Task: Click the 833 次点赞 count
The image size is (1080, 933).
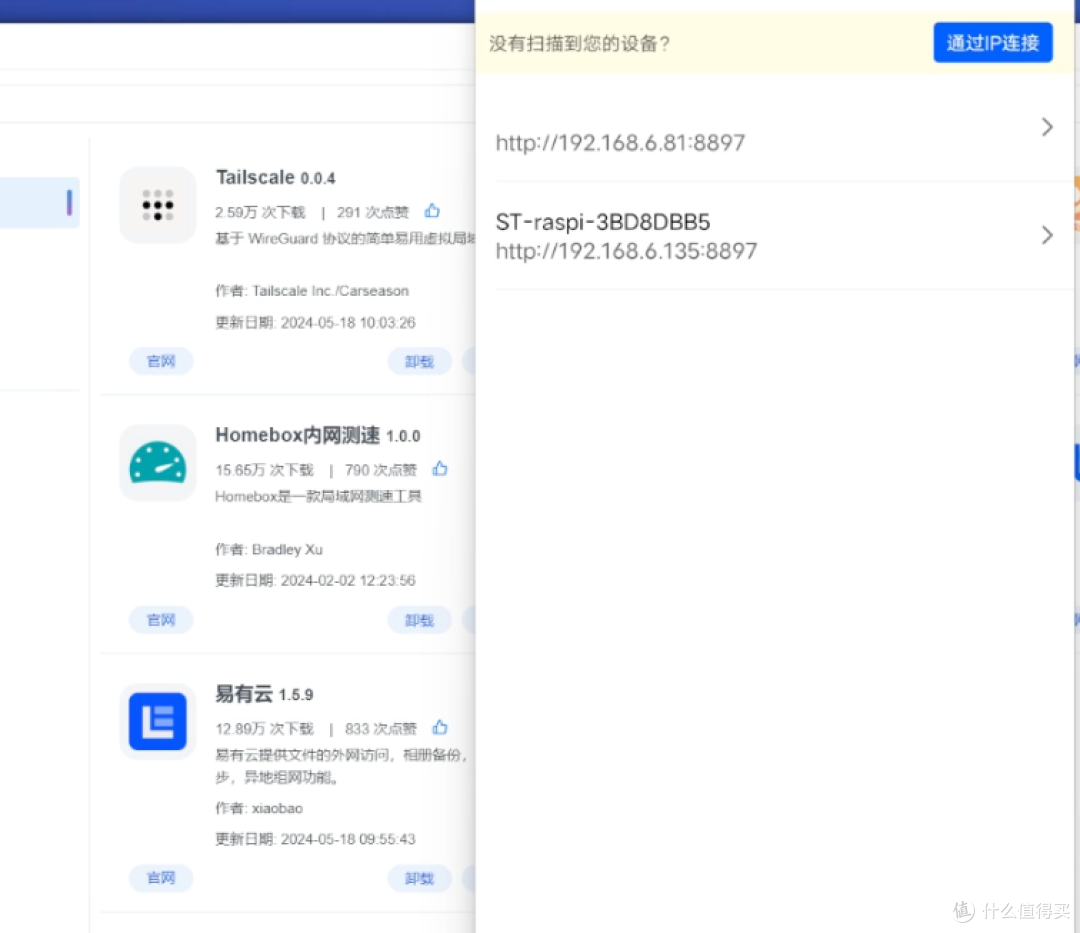Action: pyautogui.click(x=380, y=728)
